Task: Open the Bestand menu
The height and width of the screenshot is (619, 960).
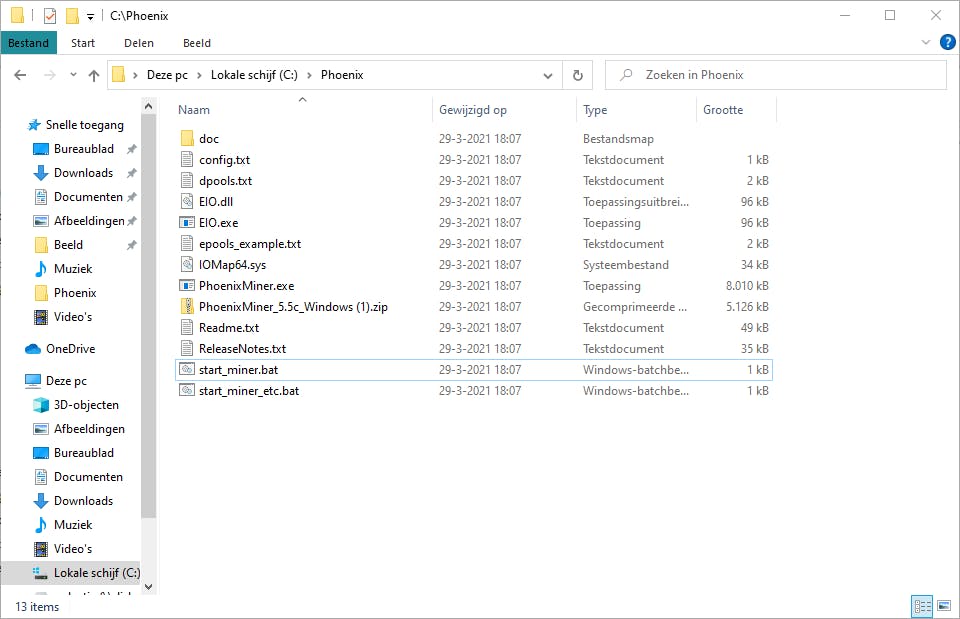Action: 28,43
